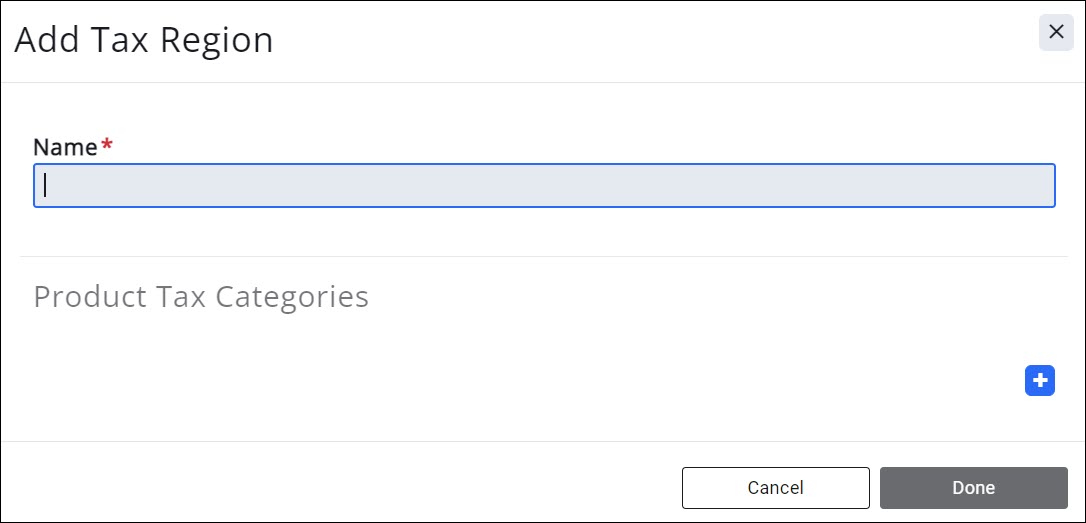Dismiss the dialog using the top-right X

point(1056,33)
